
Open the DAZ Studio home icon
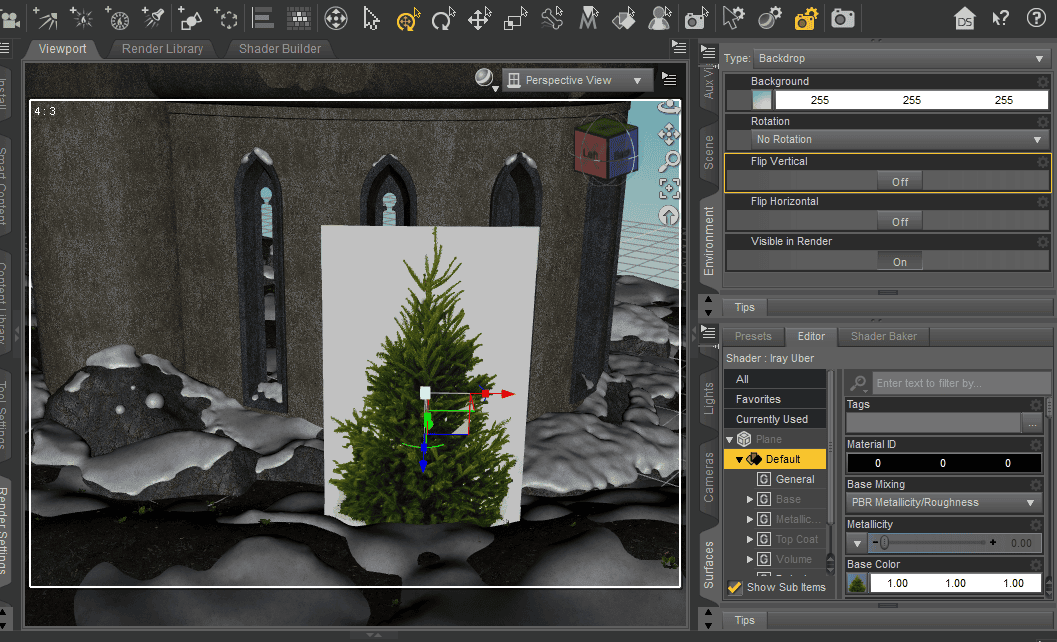964,18
